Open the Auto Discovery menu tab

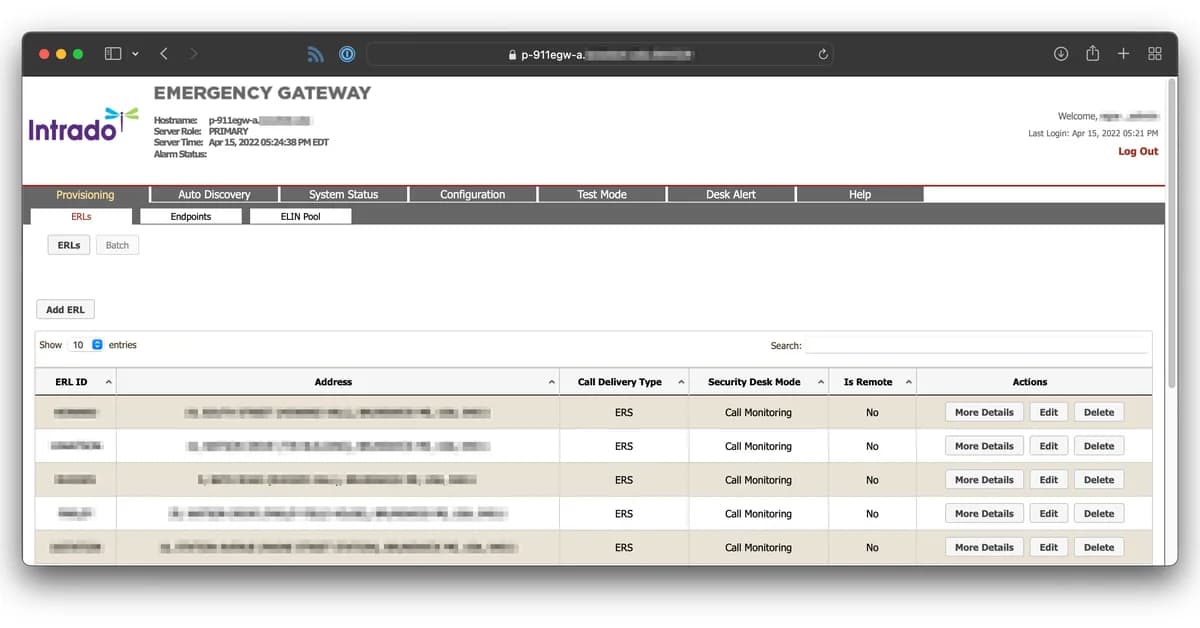pyautogui.click(x=214, y=194)
